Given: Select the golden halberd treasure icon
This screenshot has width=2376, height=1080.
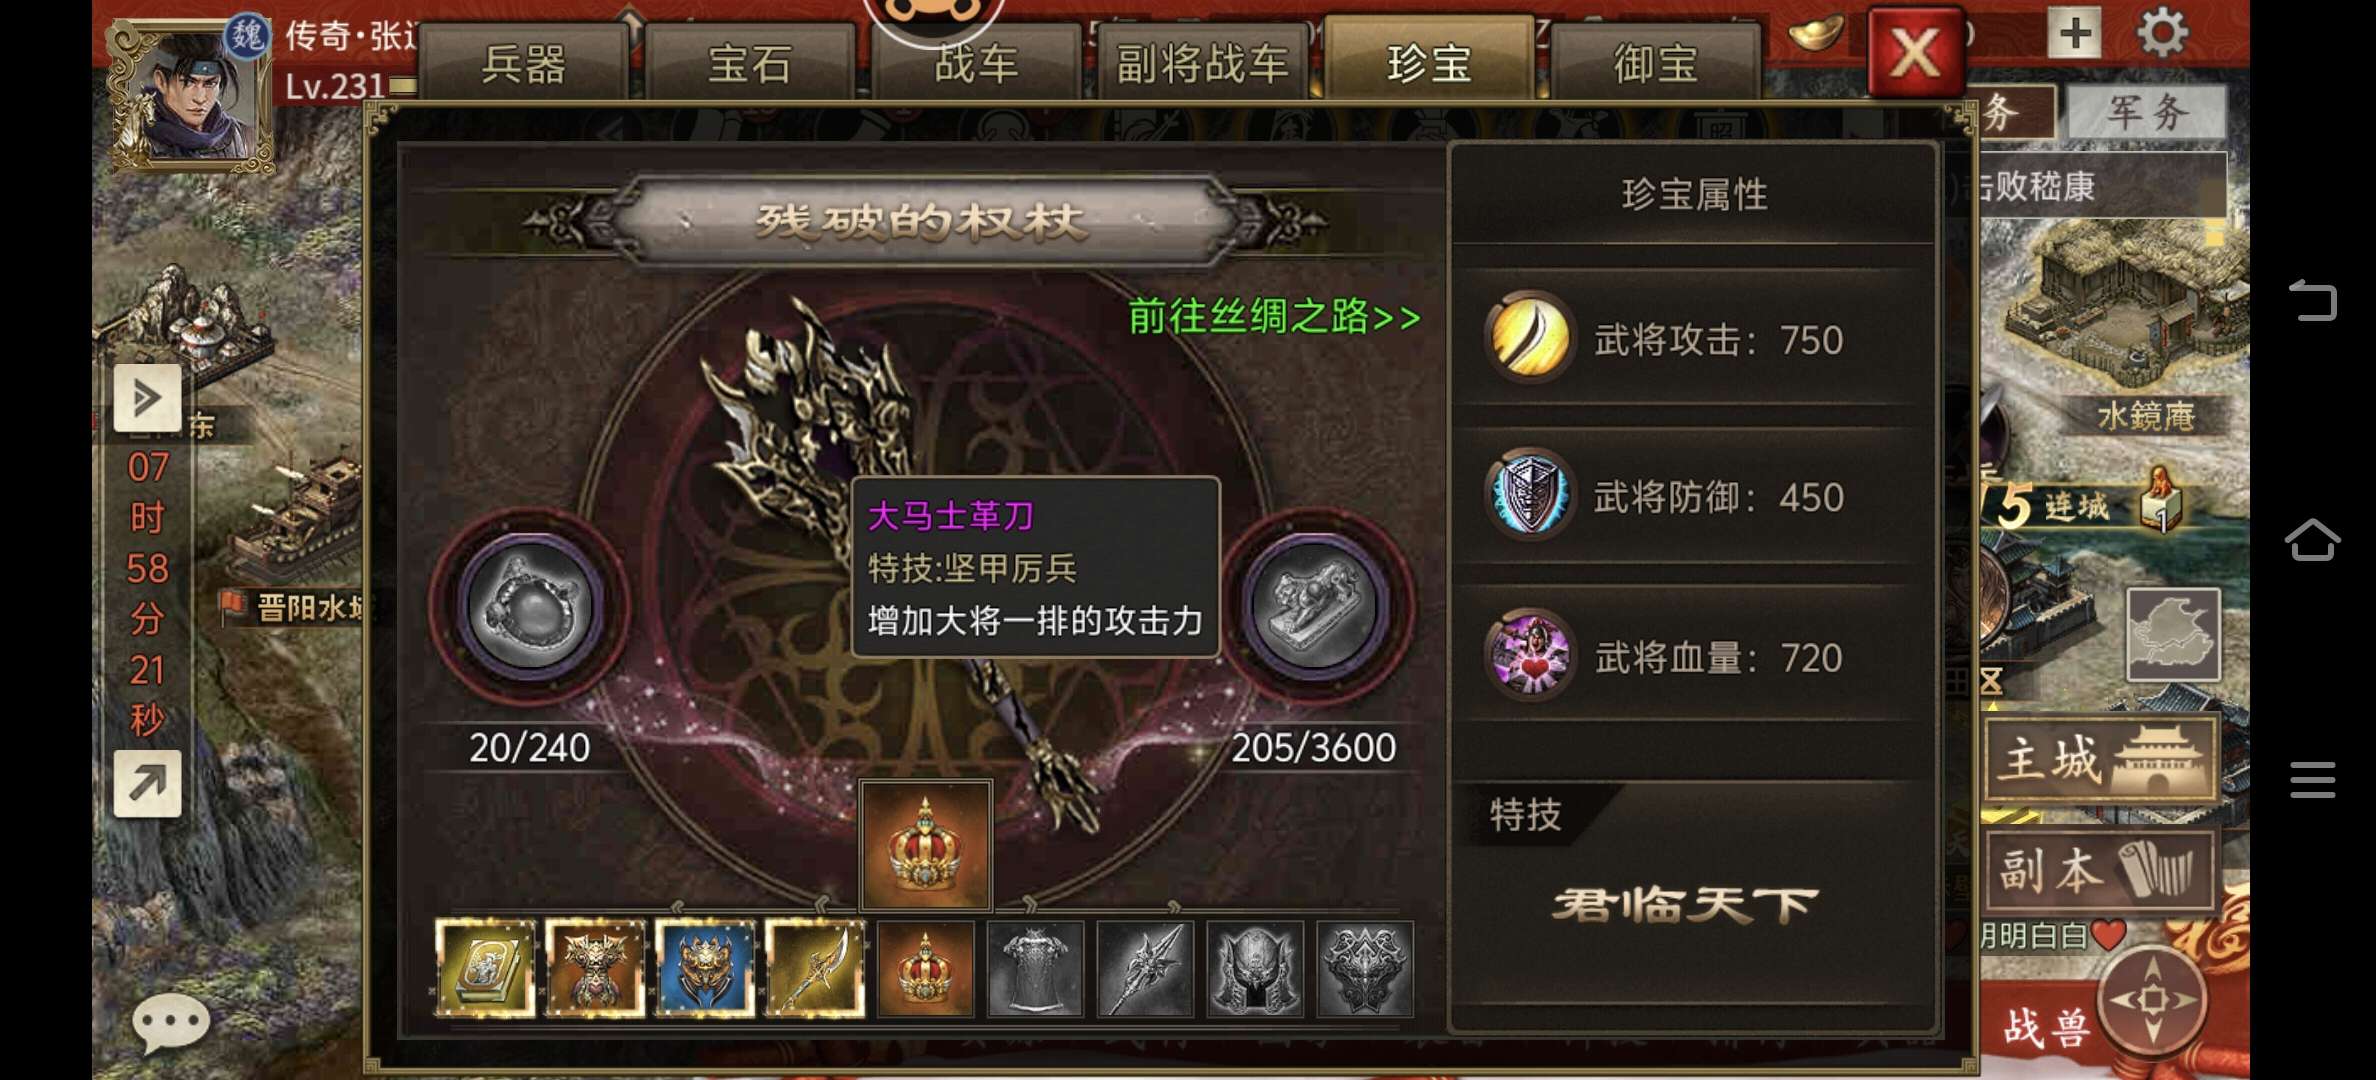Looking at the screenshot, I should click(x=815, y=968).
